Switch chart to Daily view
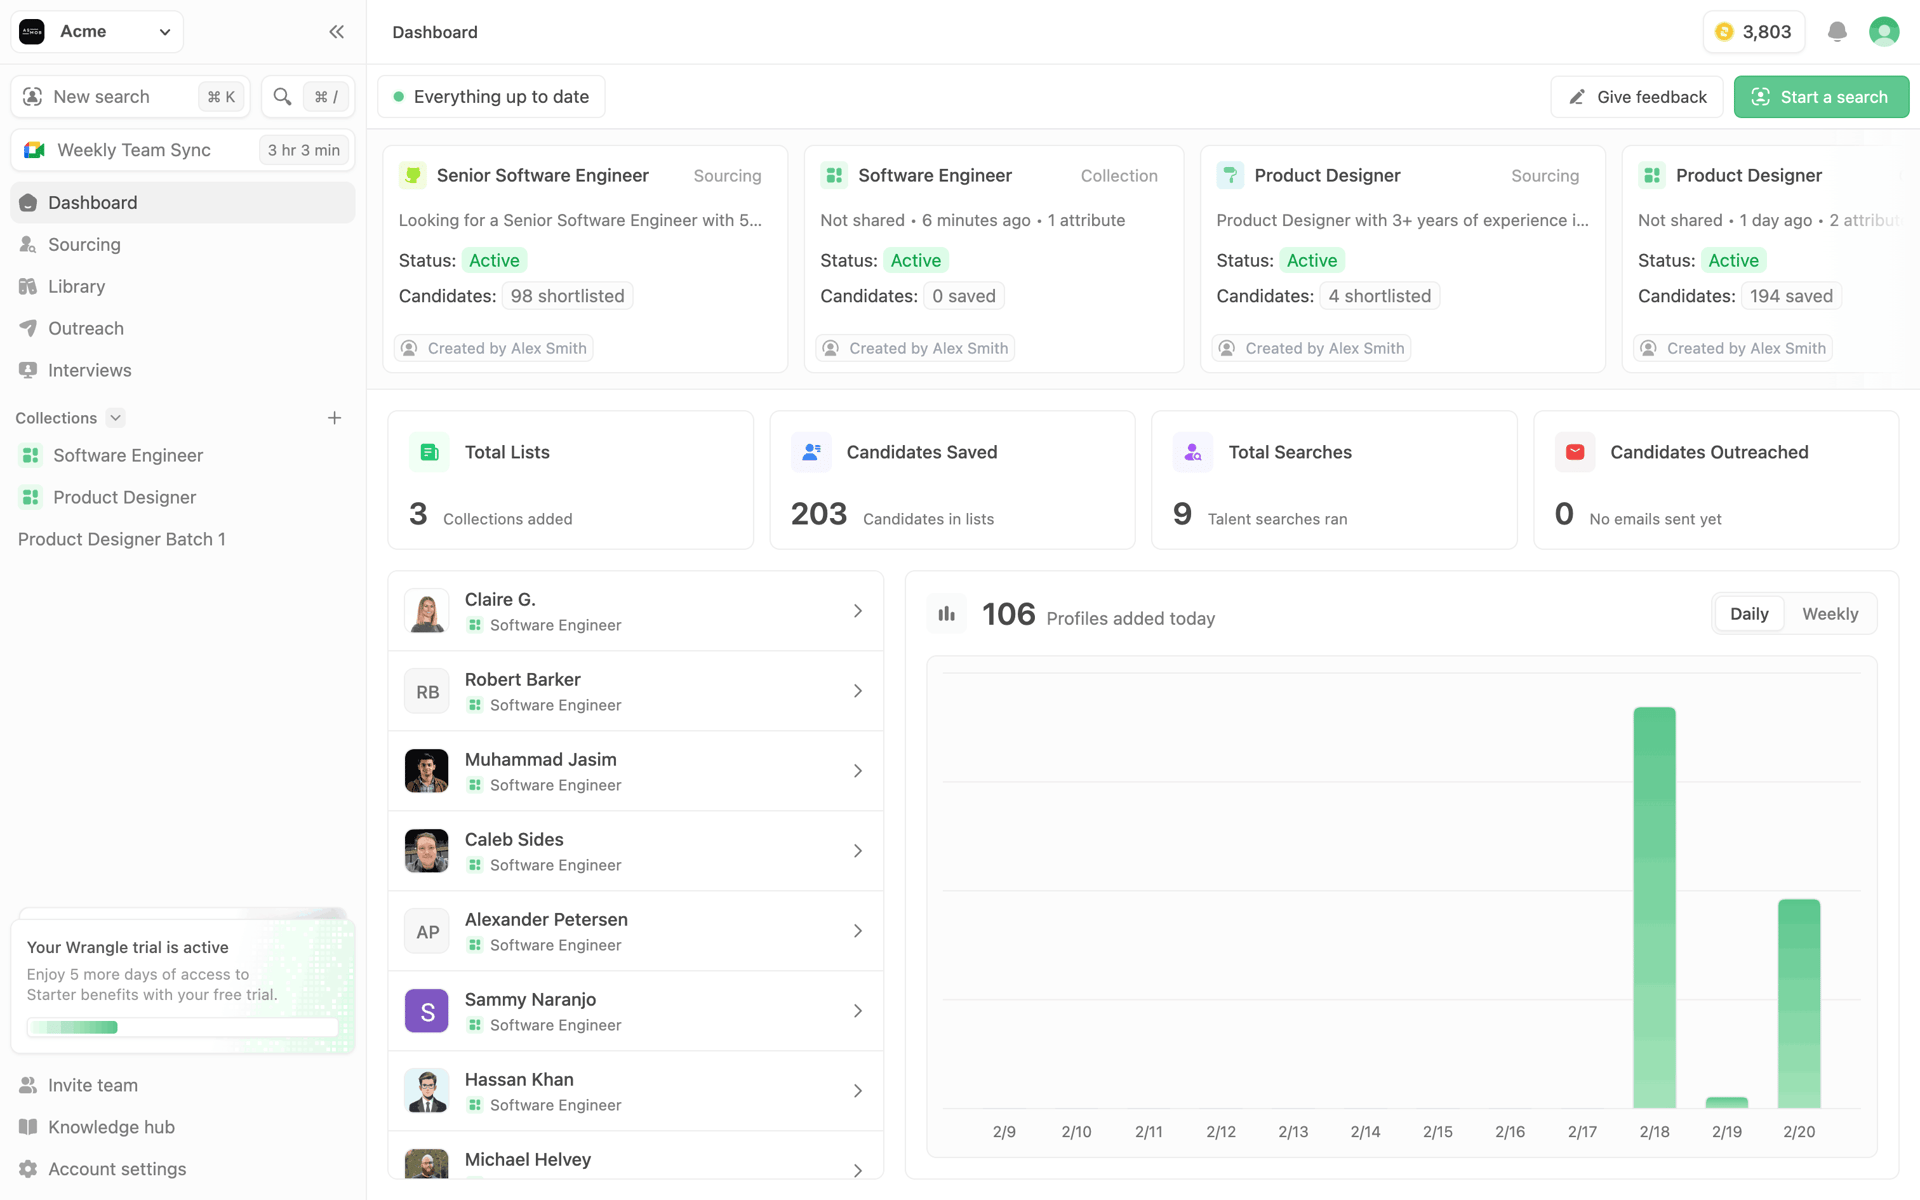The image size is (1920, 1200). (1749, 614)
